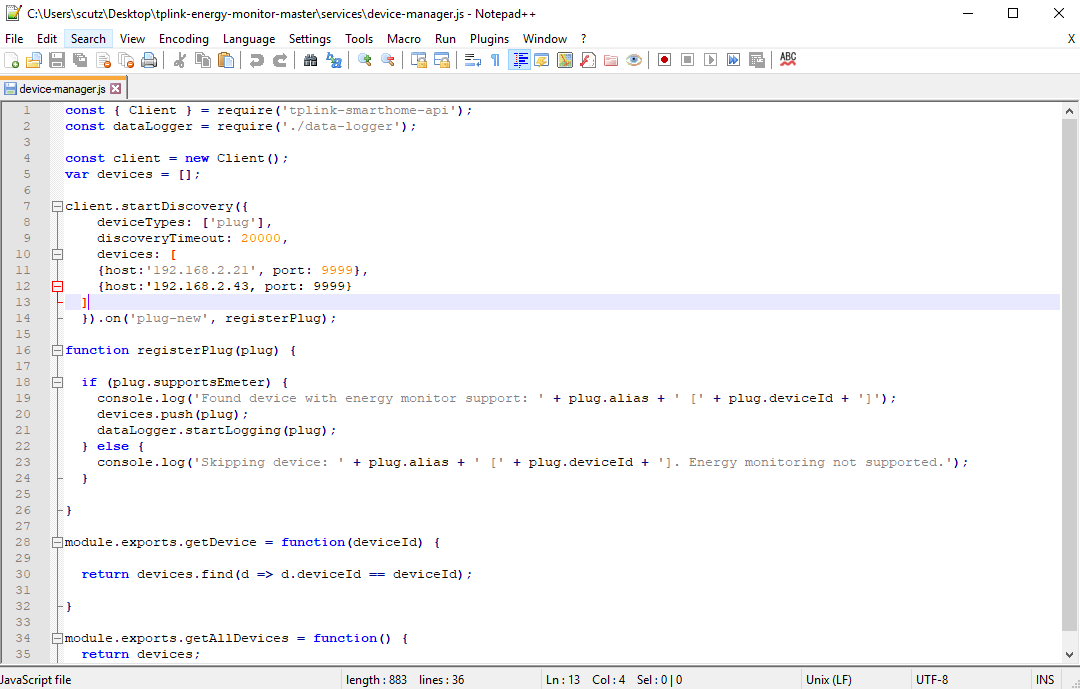Toggle word wrap
Screen dimensions: 1080x689
click(472, 60)
